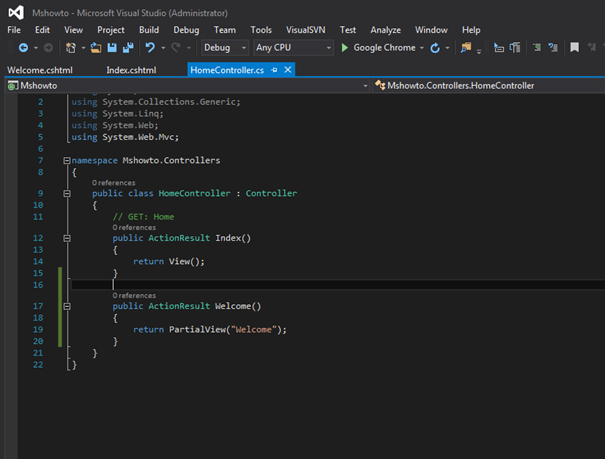Click the Navigate Backward arrow icon
Screen dimensions: 605x459
point(23,48)
